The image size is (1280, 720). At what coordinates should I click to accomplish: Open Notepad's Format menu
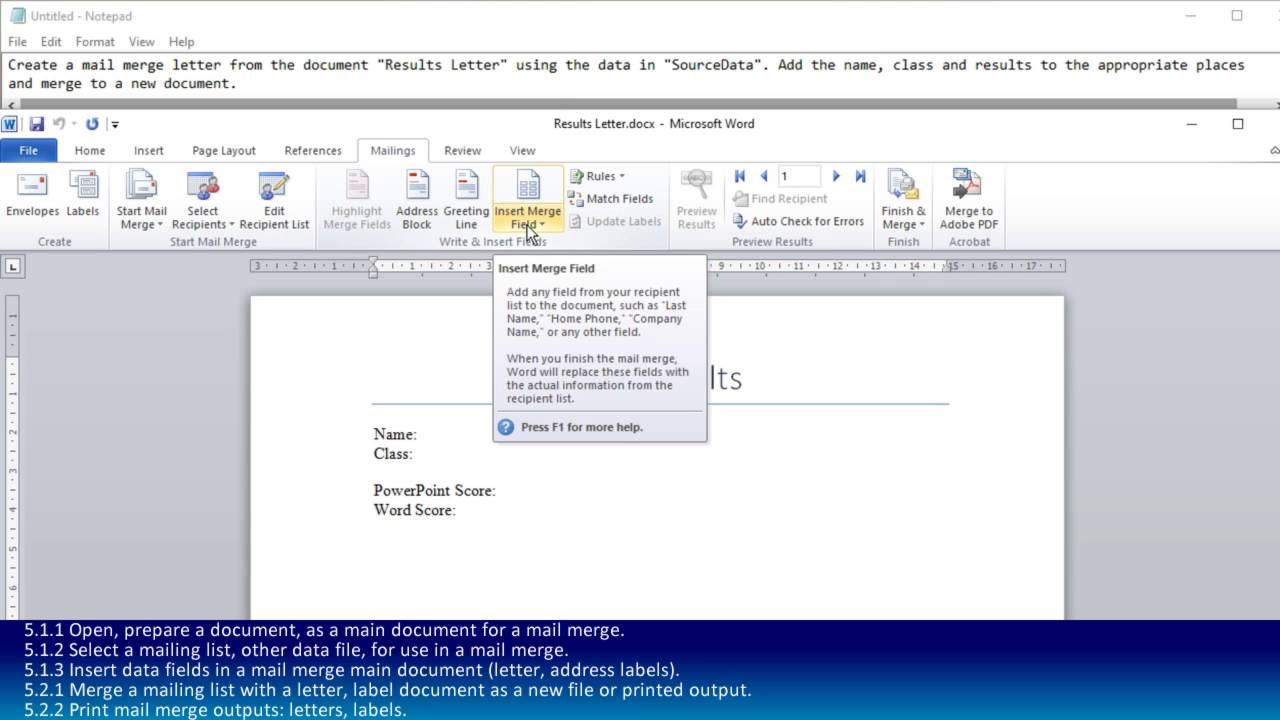pos(95,42)
